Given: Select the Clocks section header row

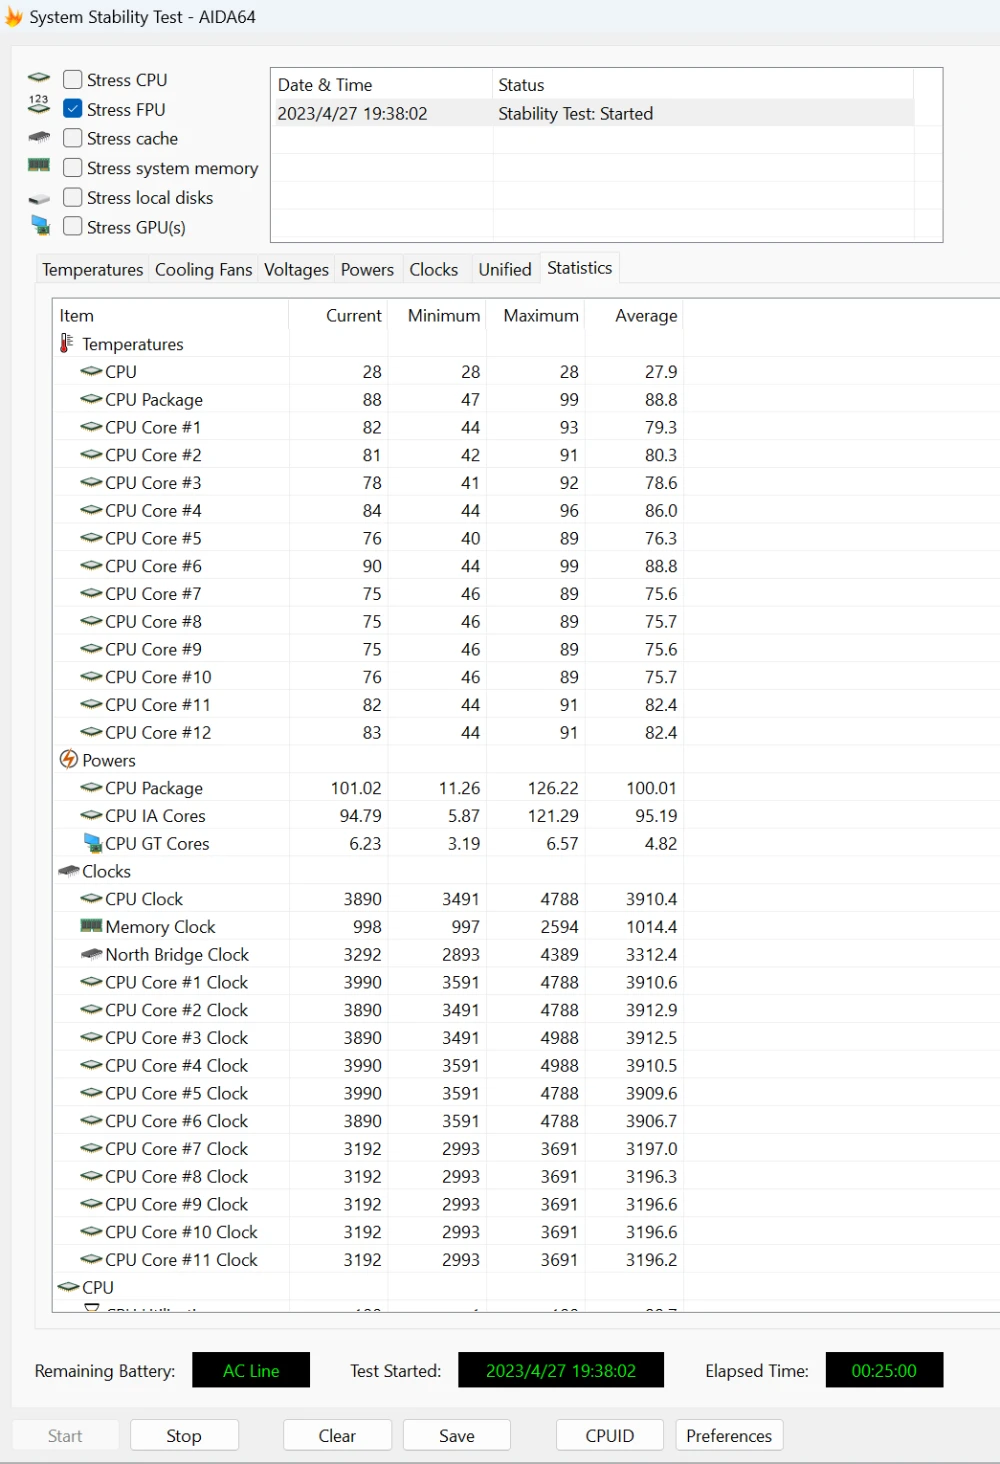Looking at the screenshot, I should point(107,871).
